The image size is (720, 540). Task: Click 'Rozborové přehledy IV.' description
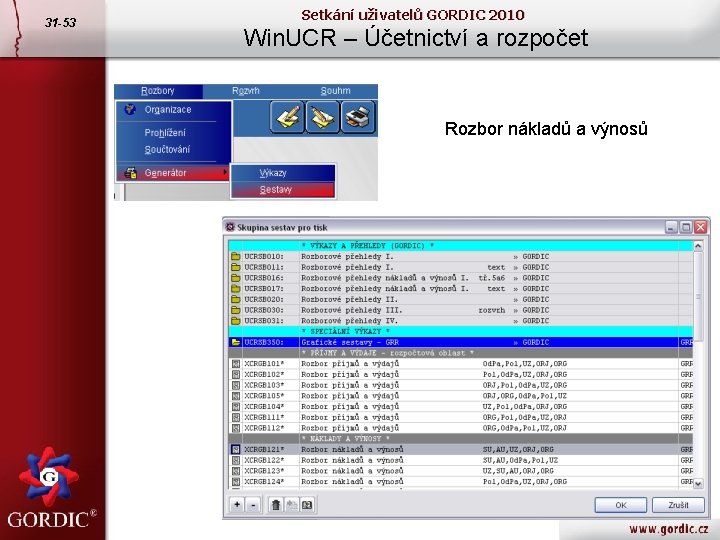click(x=349, y=321)
